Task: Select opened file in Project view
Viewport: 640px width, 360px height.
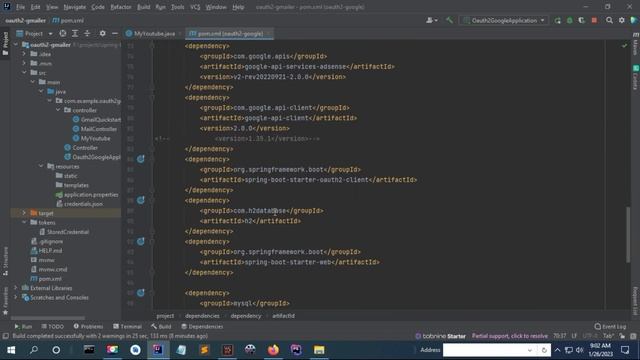Action: coord(62,33)
